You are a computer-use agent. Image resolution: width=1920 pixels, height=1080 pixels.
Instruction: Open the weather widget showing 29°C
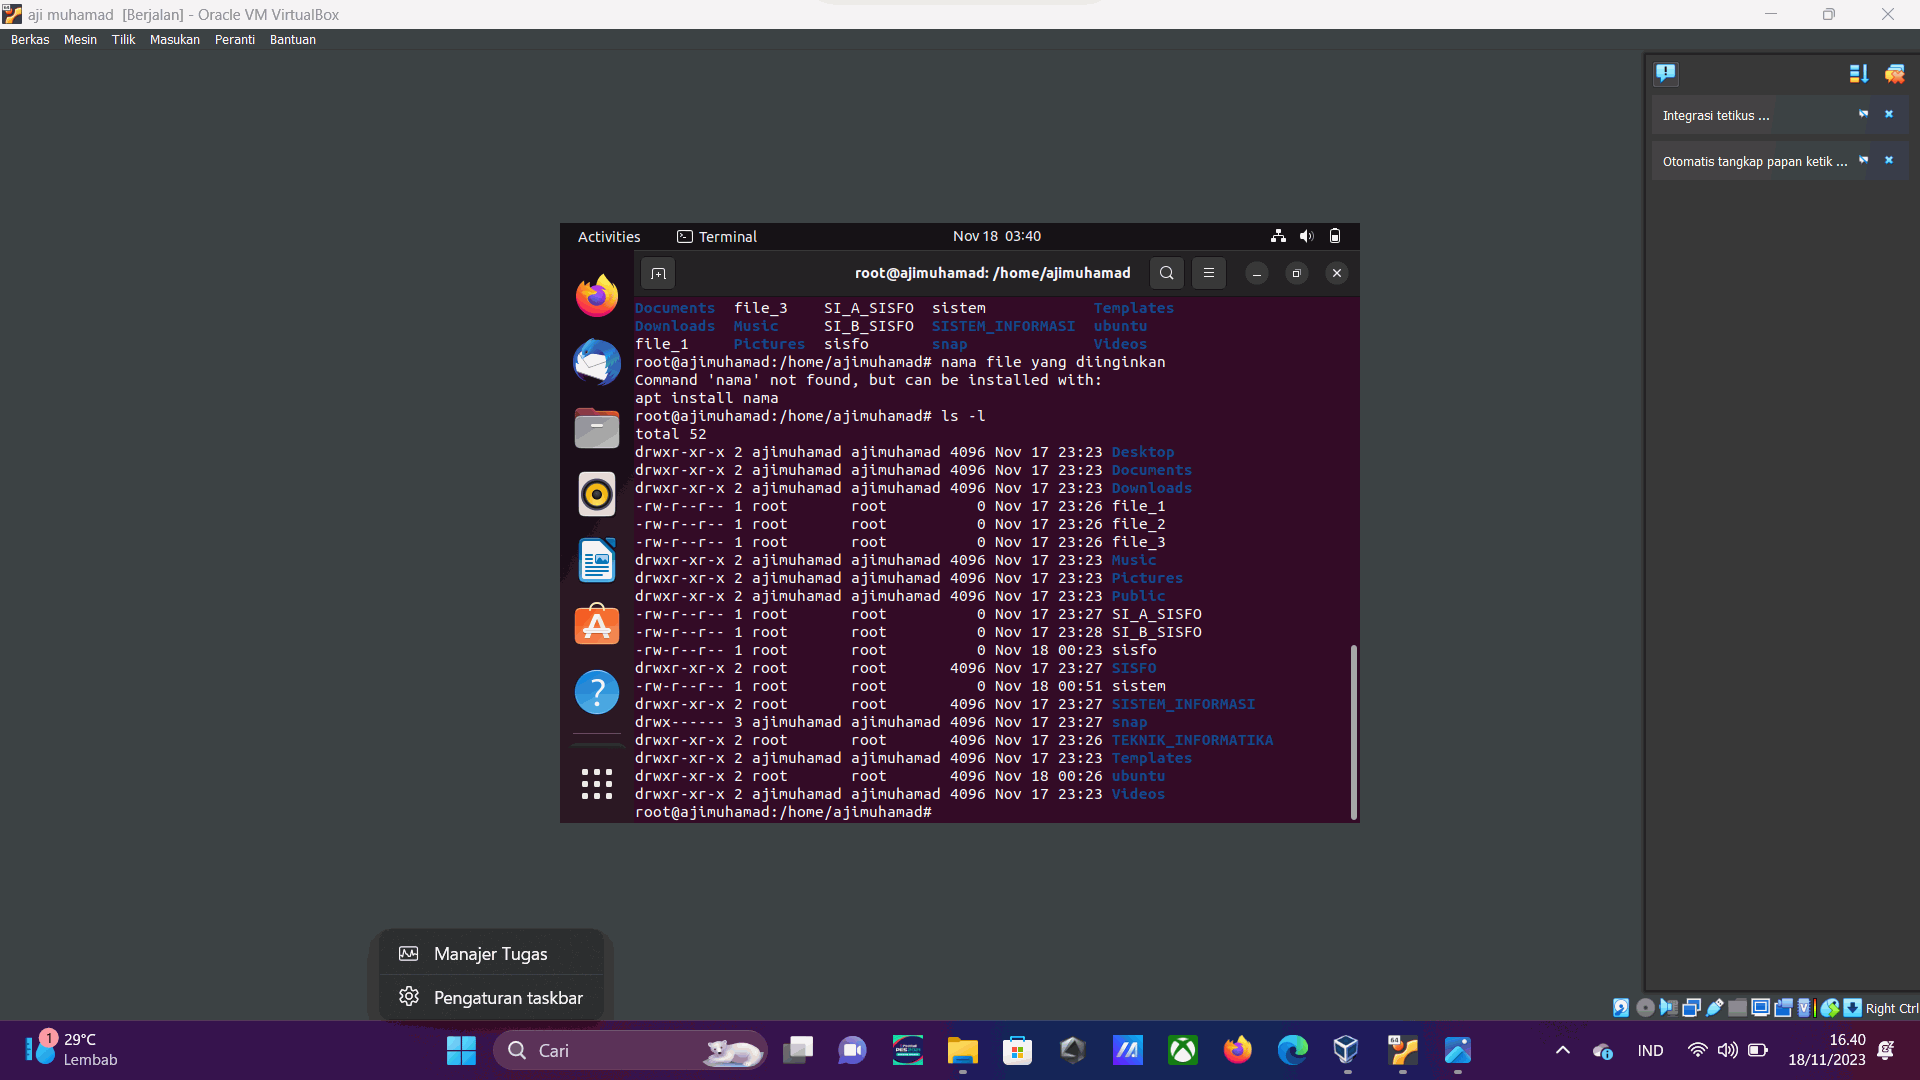coord(72,1050)
